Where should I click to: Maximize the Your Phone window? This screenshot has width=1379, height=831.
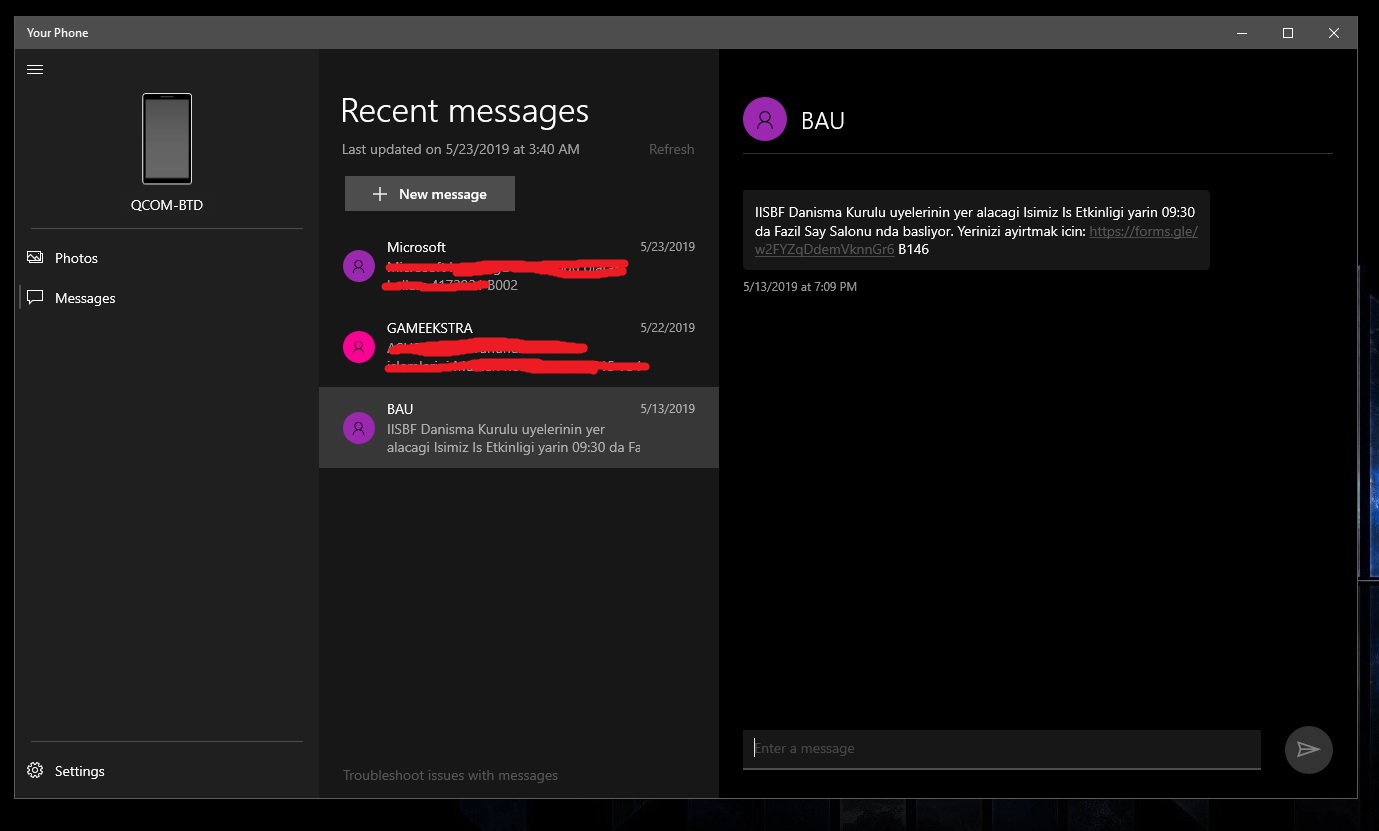pos(1288,33)
